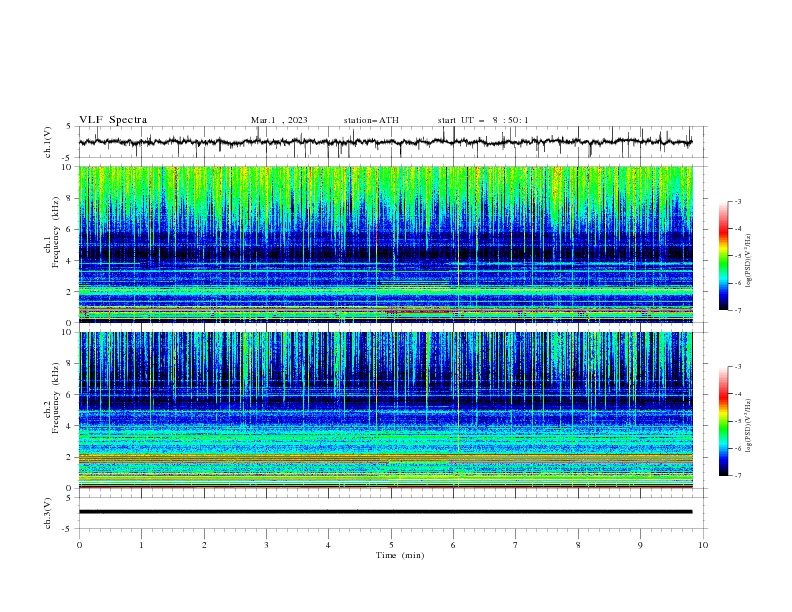Click ch.2 "Frequency (kHz)" axis label
Image resolution: width=792 pixels, height=612 pixels.
pos(56,397)
